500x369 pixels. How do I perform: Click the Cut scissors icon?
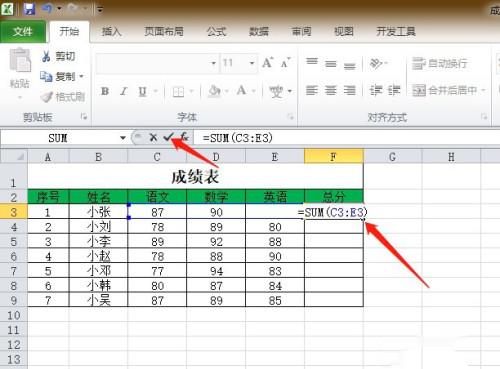pos(46,56)
